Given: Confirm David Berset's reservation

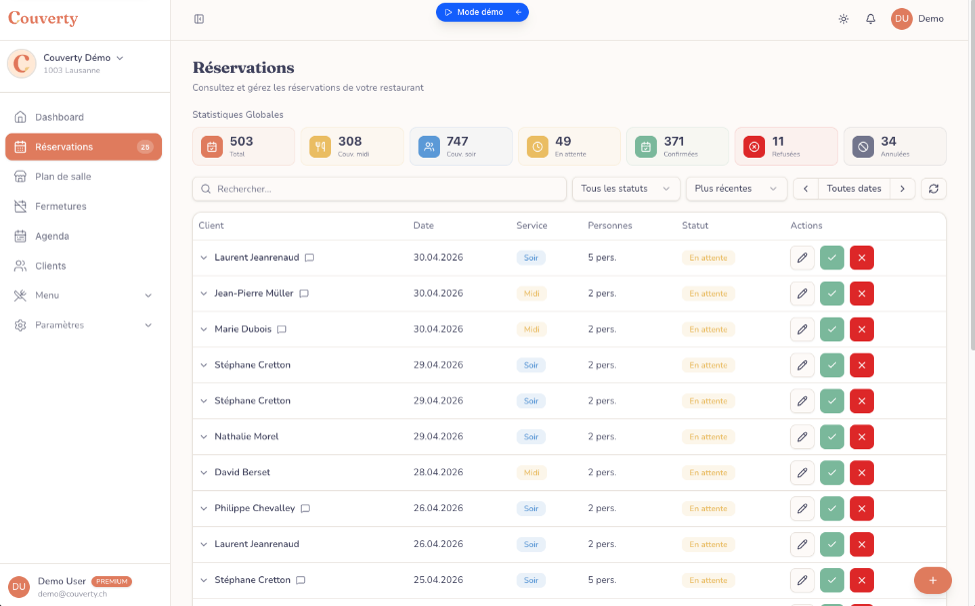Looking at the screenshot, I should tap(832, 473).
